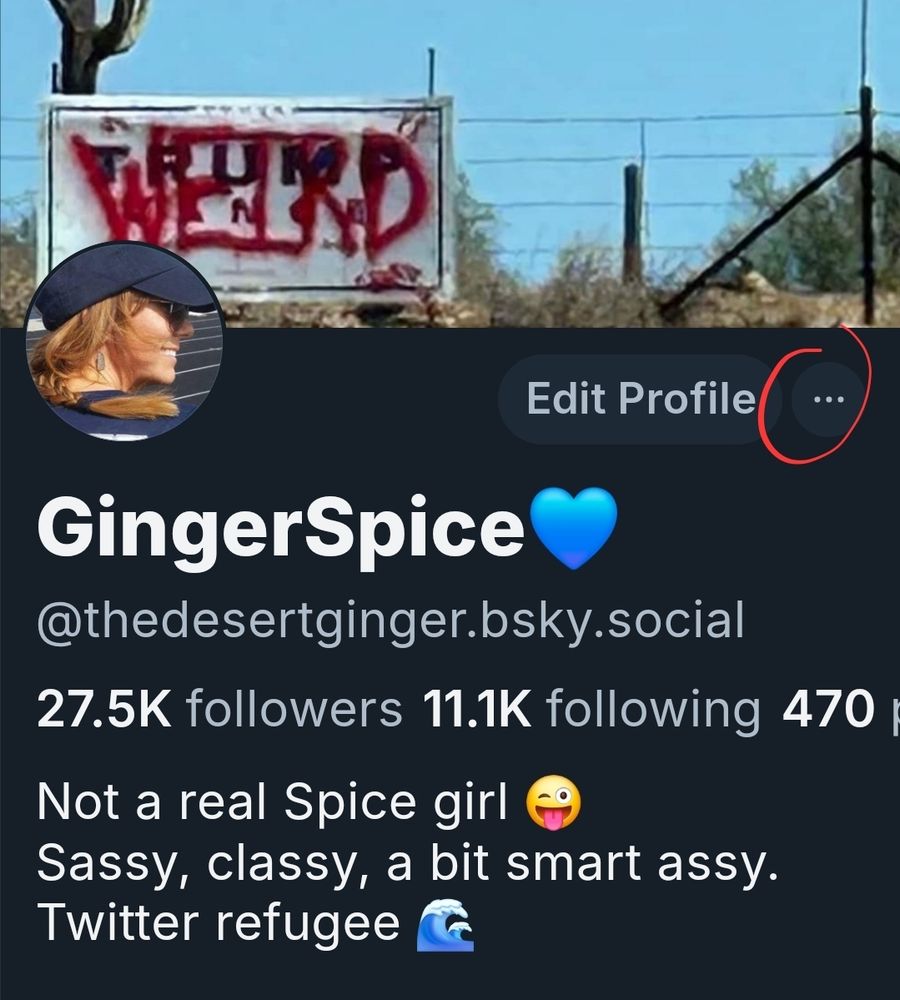
Task: Click the wooden fence post in banner
Action: point(633,223)
